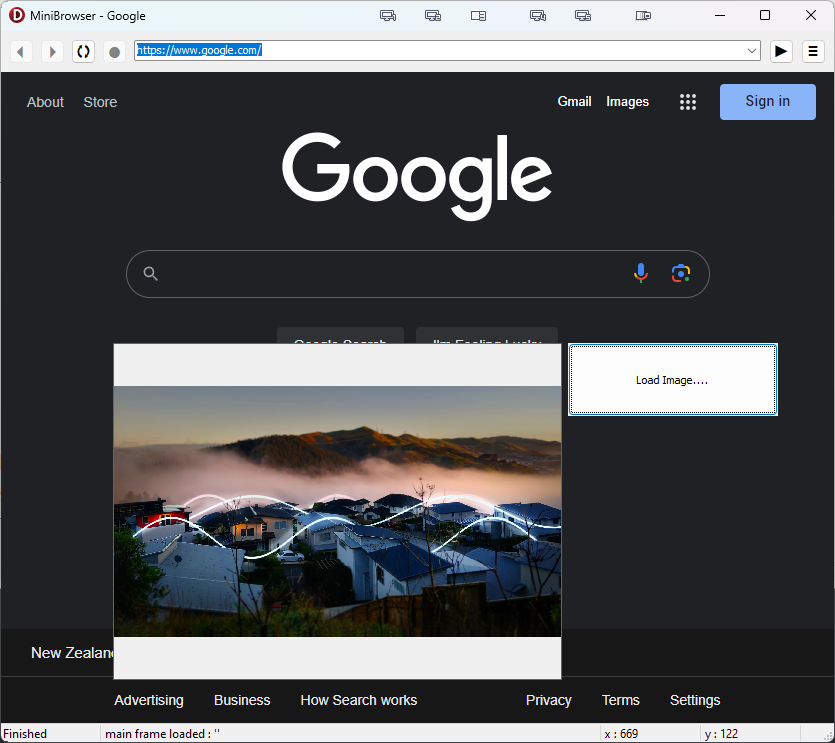Screen dimensions: 835x743
Task: Go forward with the right arrow button
Action: click(x=52, y=52)
